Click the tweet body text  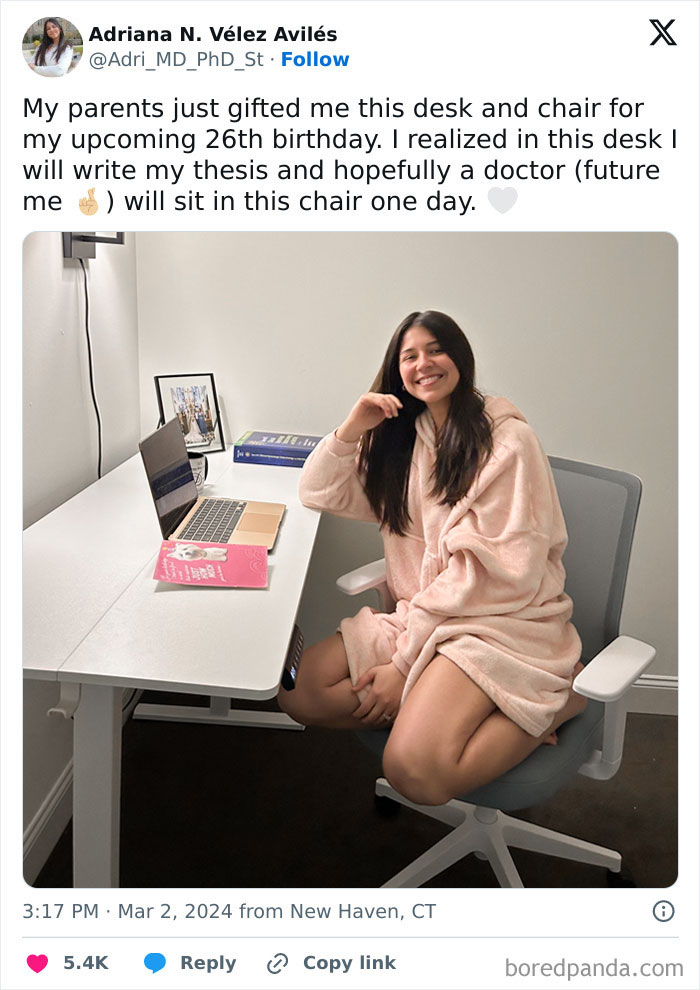point(350,155)
